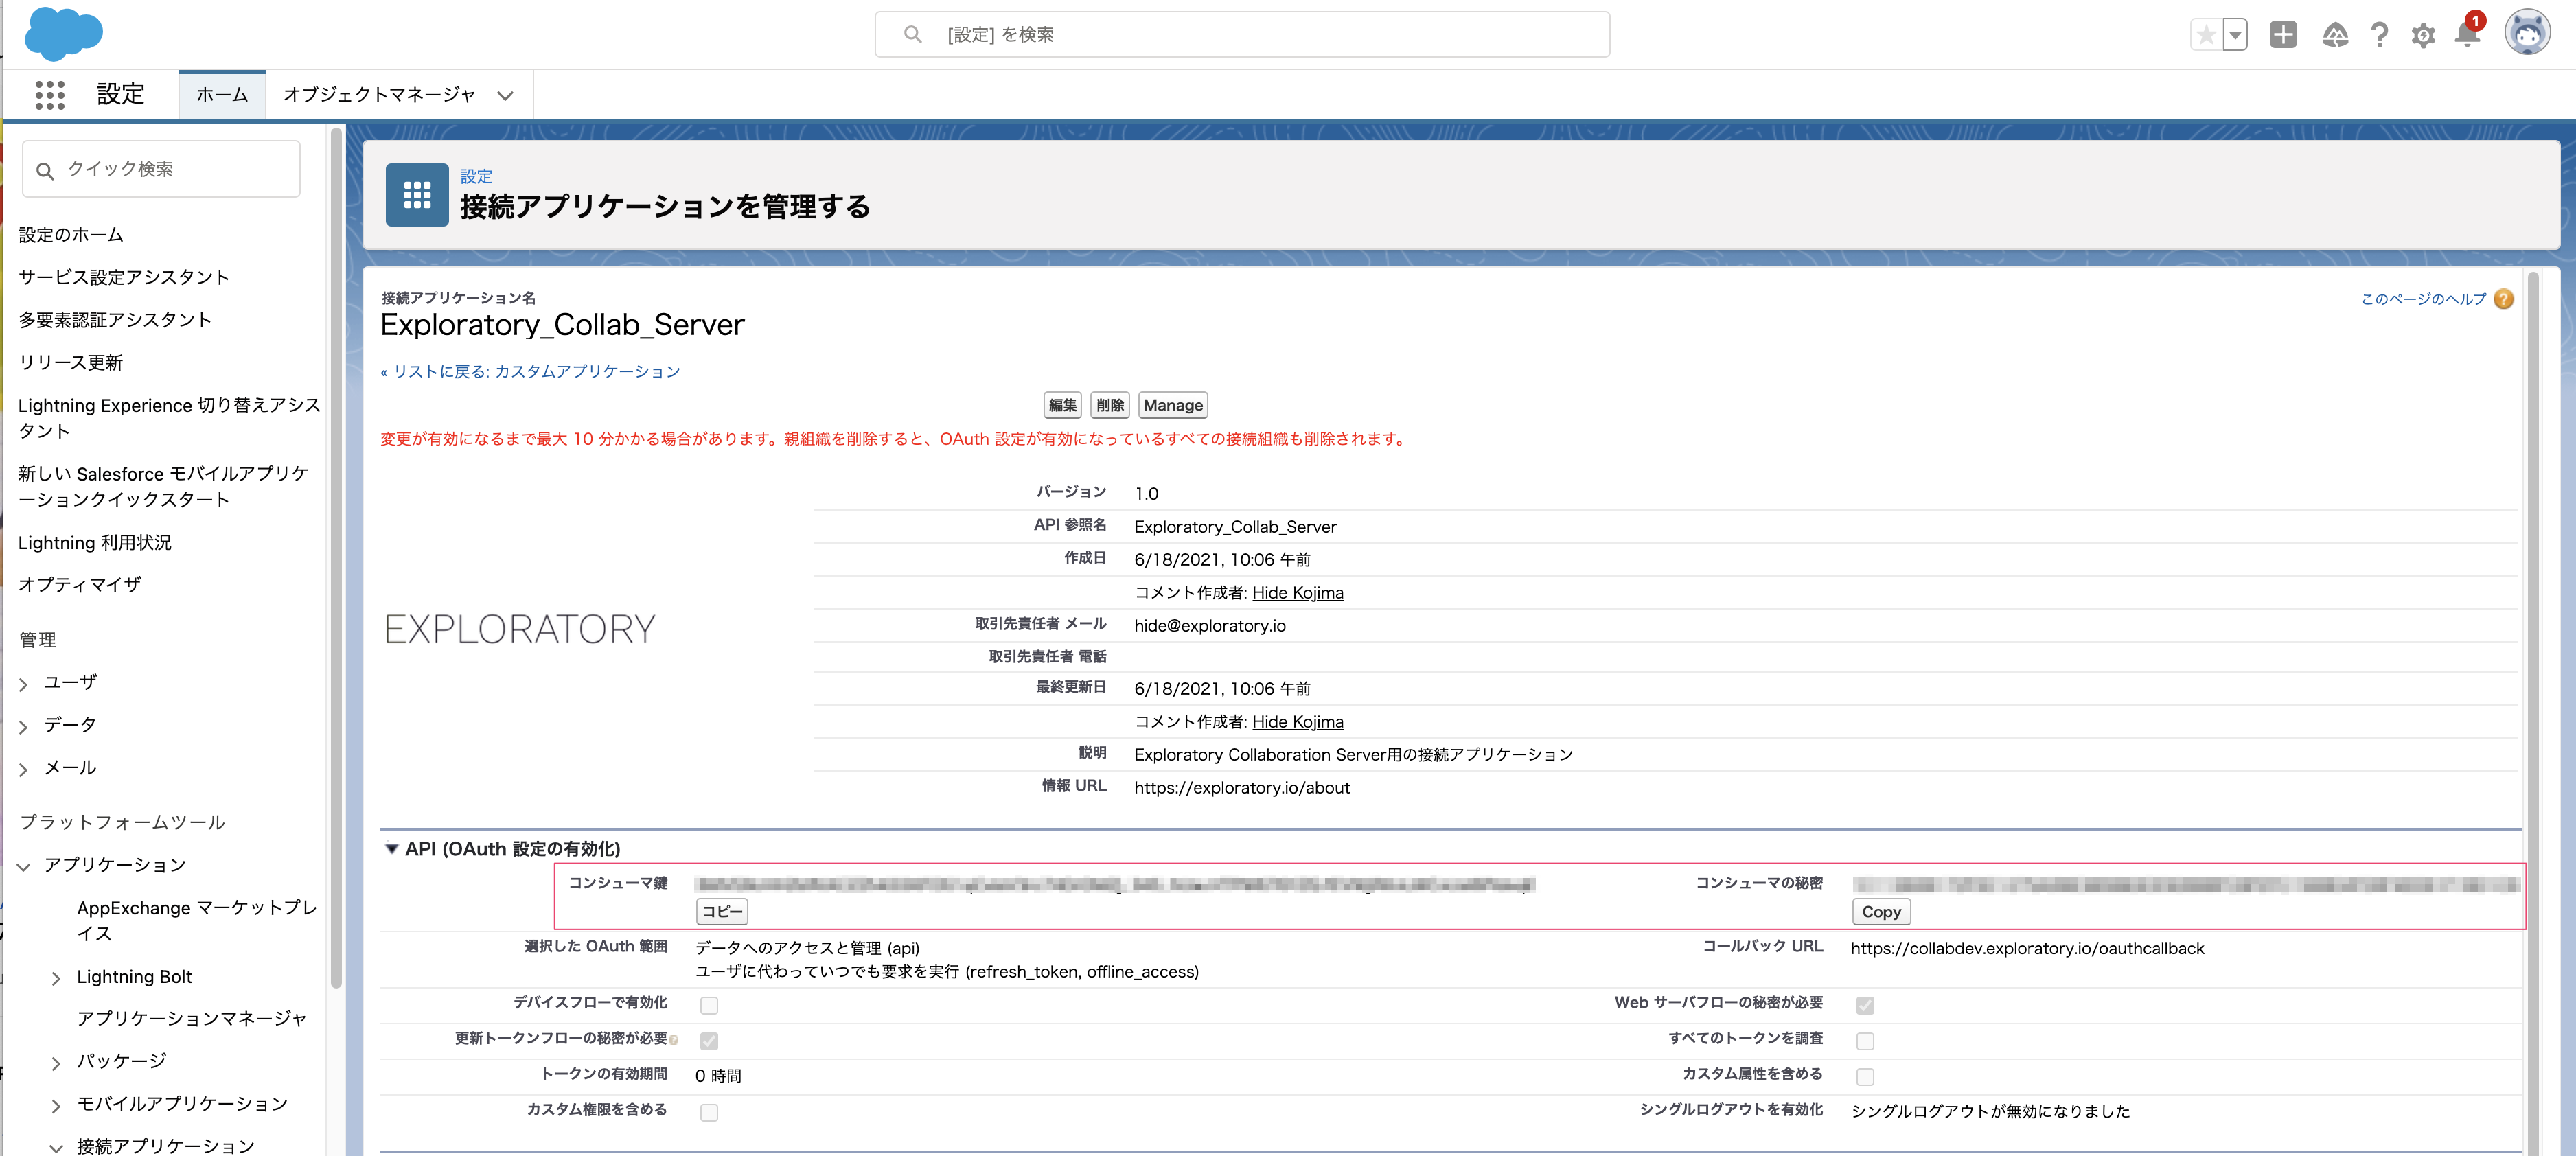Image resolution: width=2576 pixels, height=1156 pixels.
Task: Click the favorites star icon
Action: click(x=2205, y=35)
